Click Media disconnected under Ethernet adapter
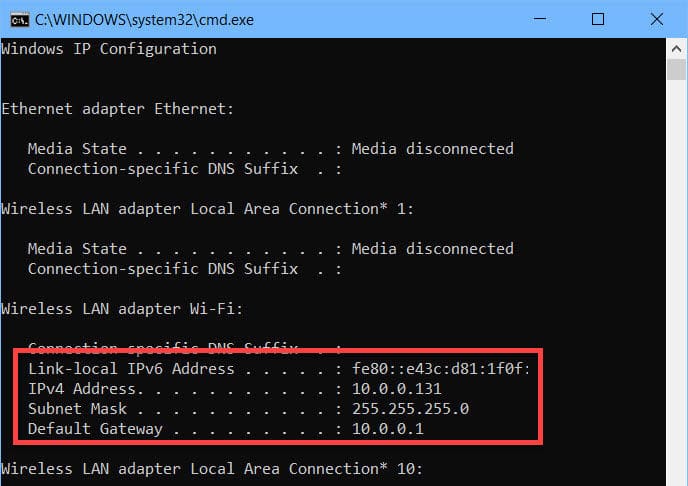Image resolution: width=688 pixels, height=486 pixels. (x=433, y=149)
